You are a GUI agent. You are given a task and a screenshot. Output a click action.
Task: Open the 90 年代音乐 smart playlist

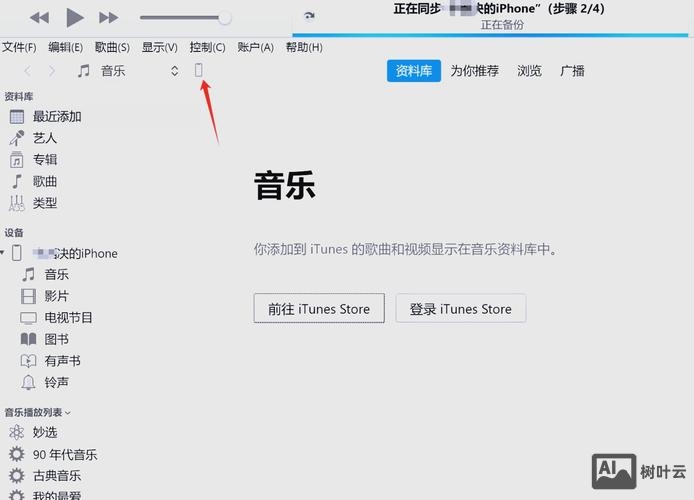(65, 454)
